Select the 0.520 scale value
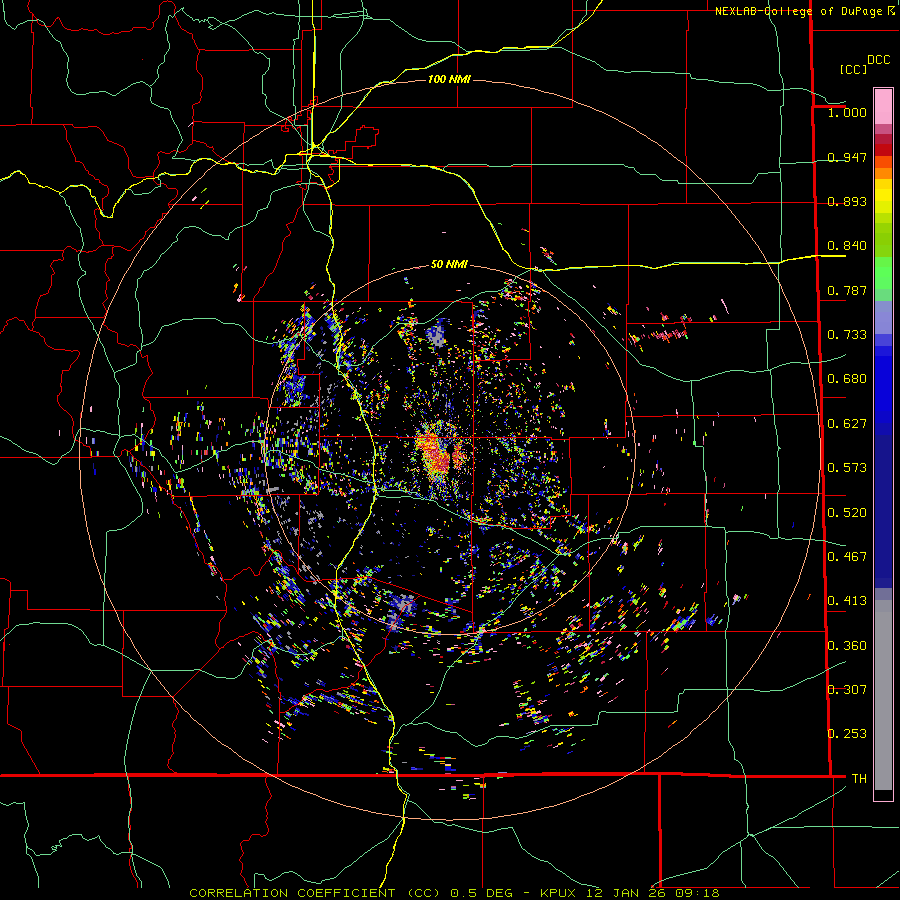This screenshot has width=900, height=900. [847, 512]
